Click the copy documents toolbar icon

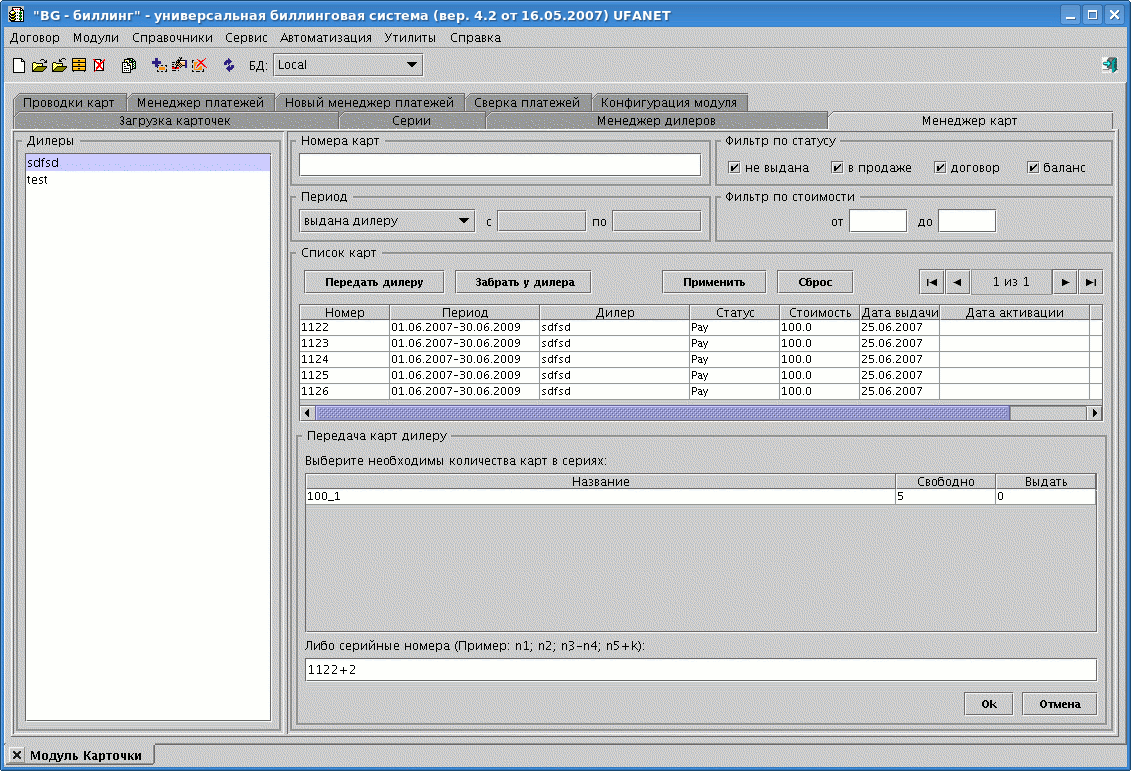(x=129, y=65)
